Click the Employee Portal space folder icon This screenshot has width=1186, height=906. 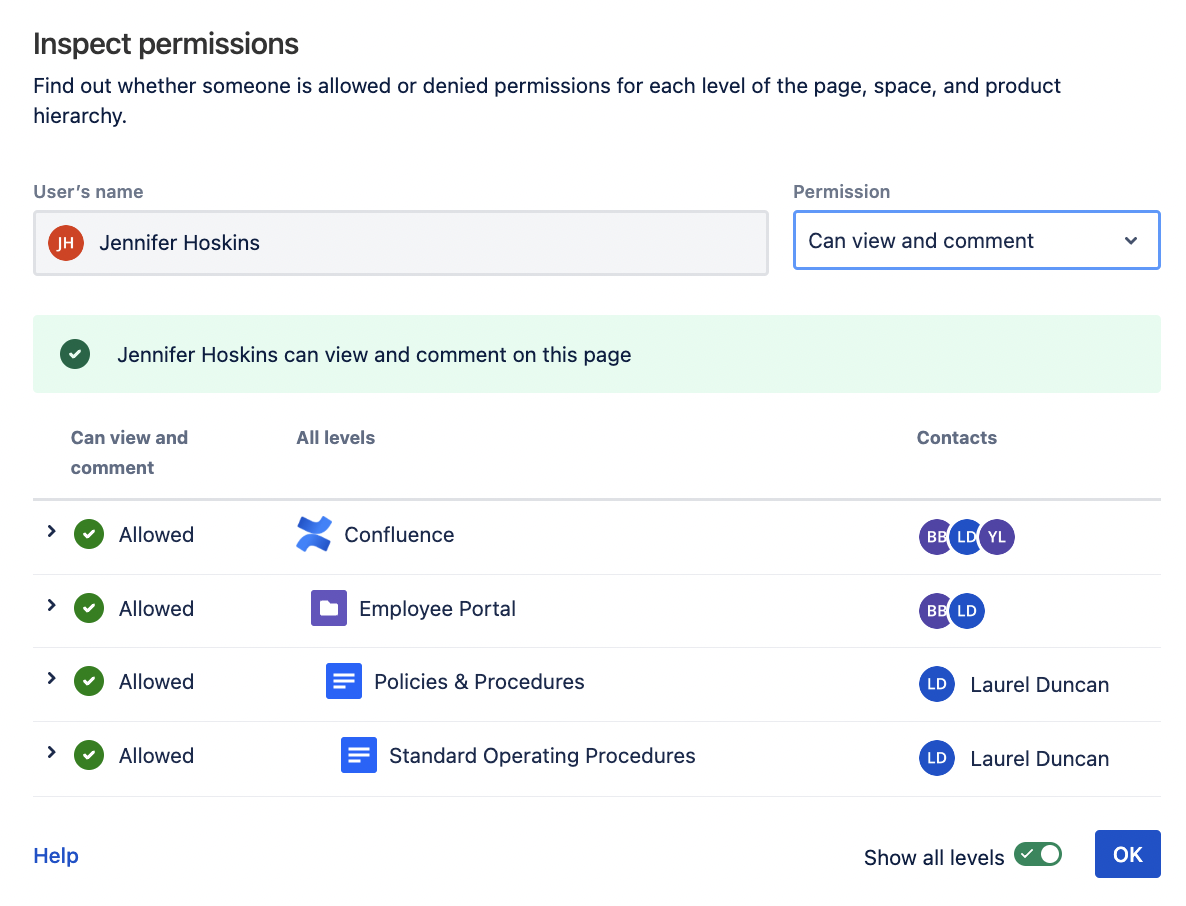coord(329,608)
